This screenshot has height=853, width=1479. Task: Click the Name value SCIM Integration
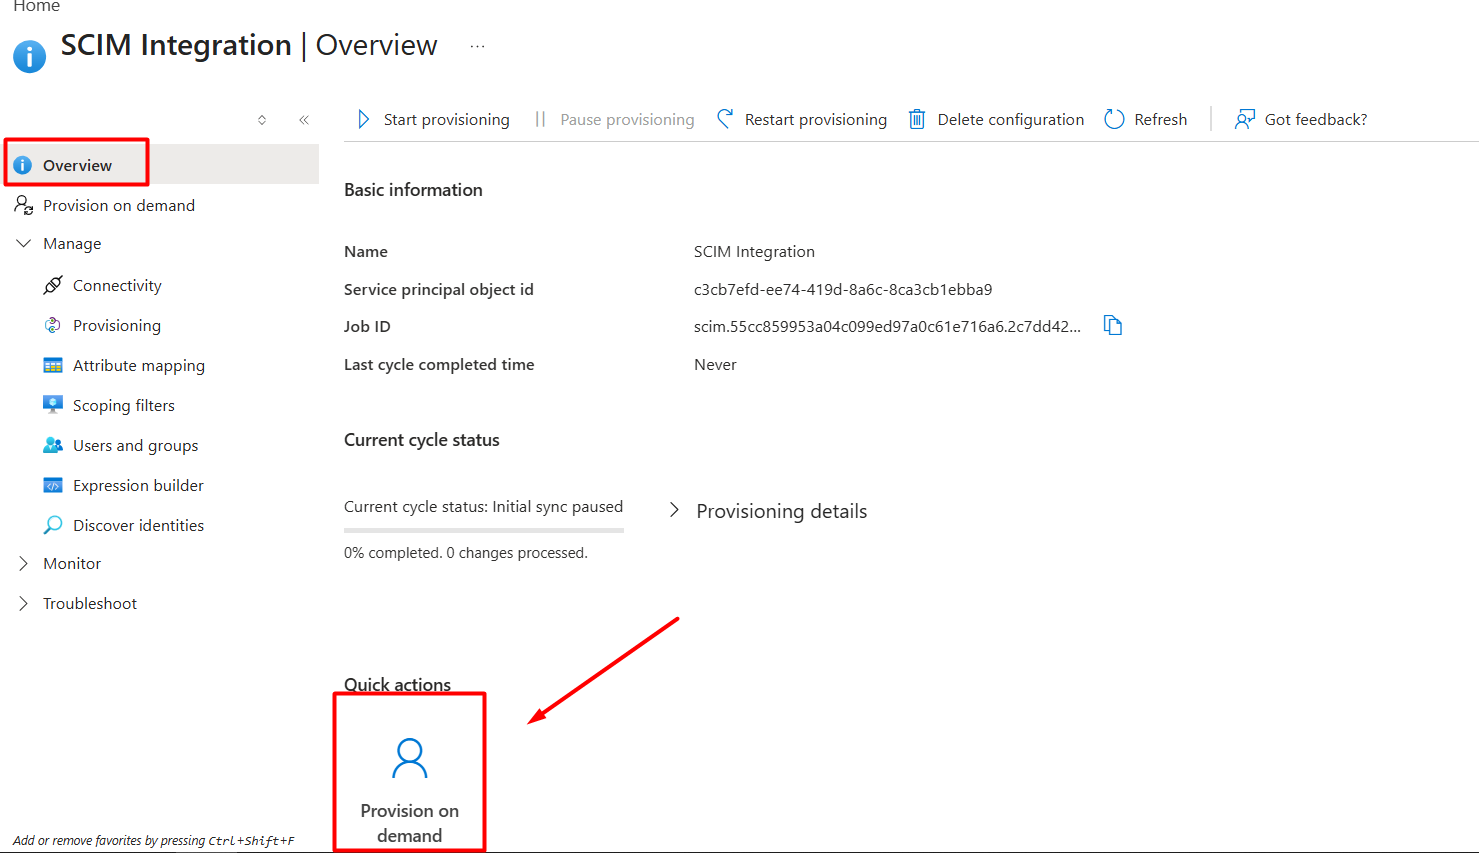754,251
